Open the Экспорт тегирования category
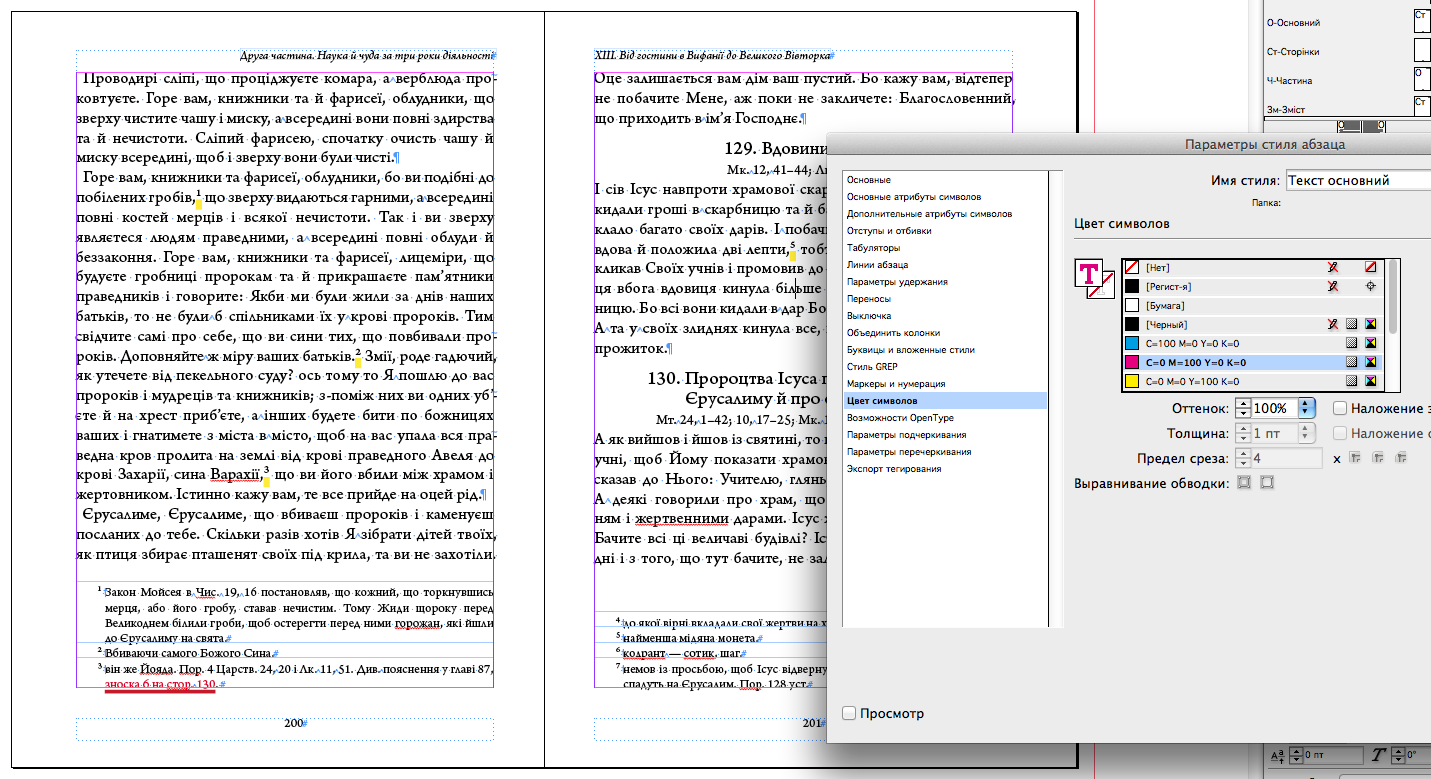This screenshot has height=779, width=1431. click(x=944, y=469)
